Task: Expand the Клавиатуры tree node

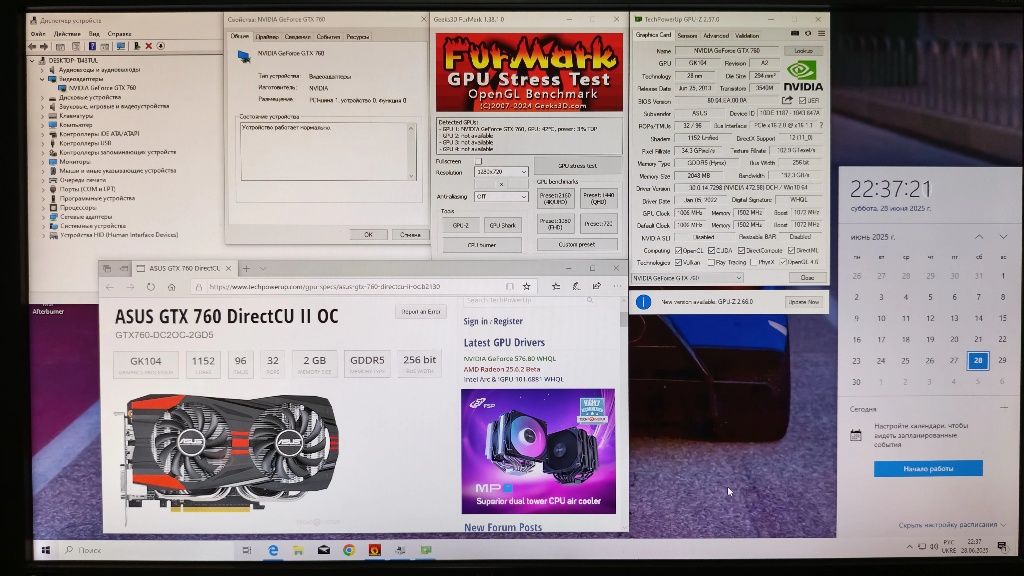Action: coord(42,116)
